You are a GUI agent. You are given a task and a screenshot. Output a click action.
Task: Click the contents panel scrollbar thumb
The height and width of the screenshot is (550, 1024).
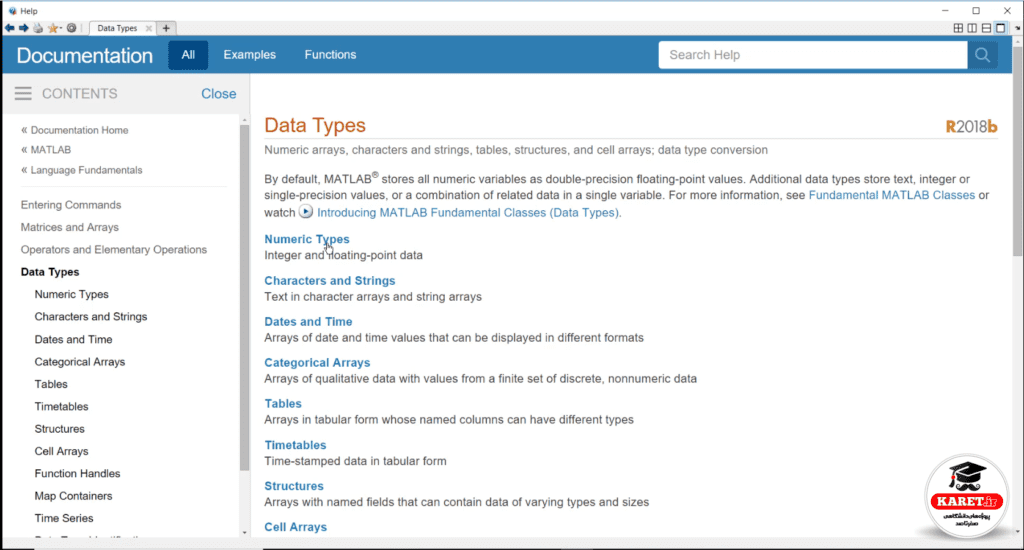point(244,297)
